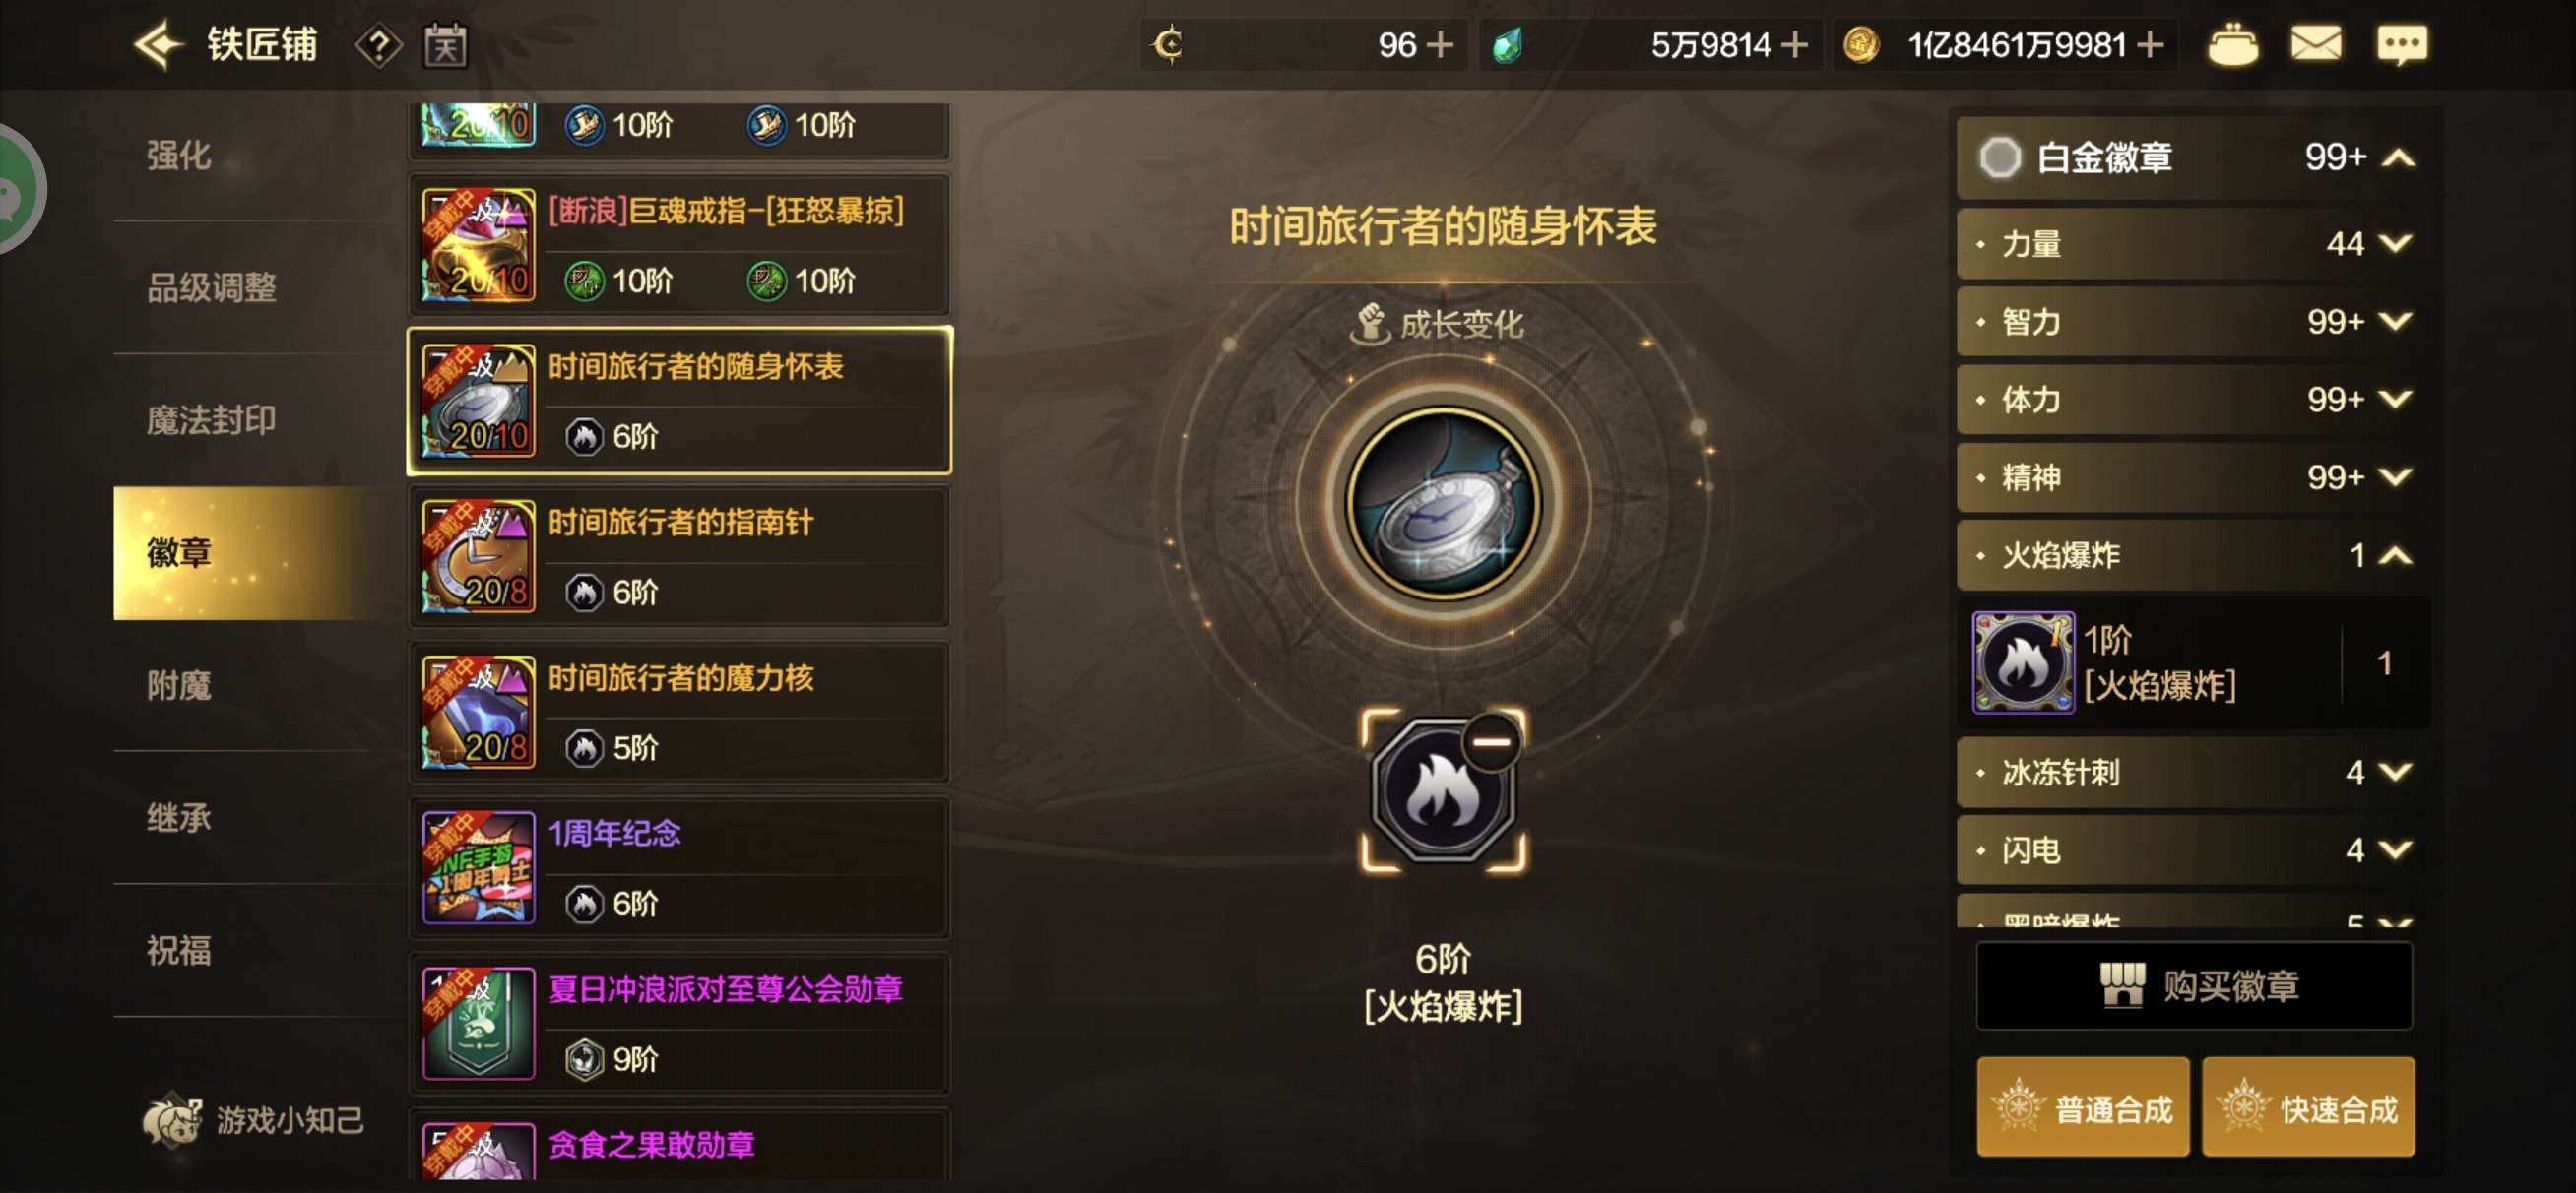2576x1193 pixels.
Task: Open the coin purse icon
Action: coord(2232,46)
